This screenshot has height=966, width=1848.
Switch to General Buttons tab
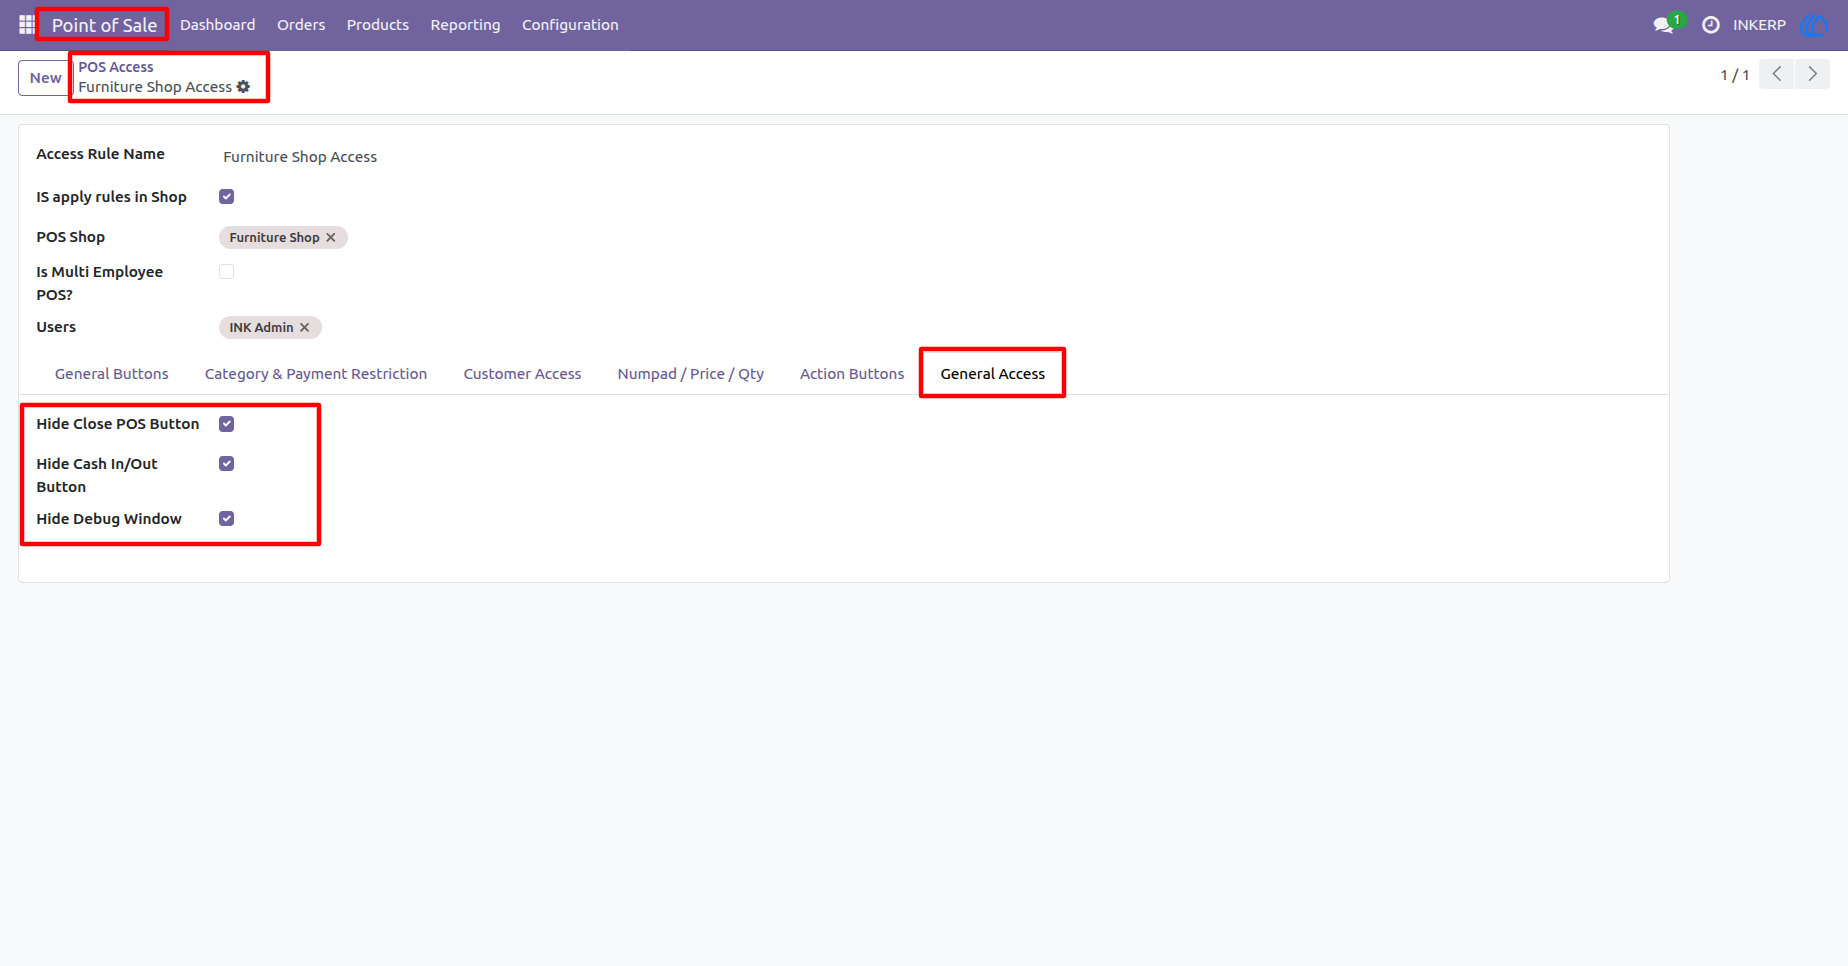click(112, 374)
